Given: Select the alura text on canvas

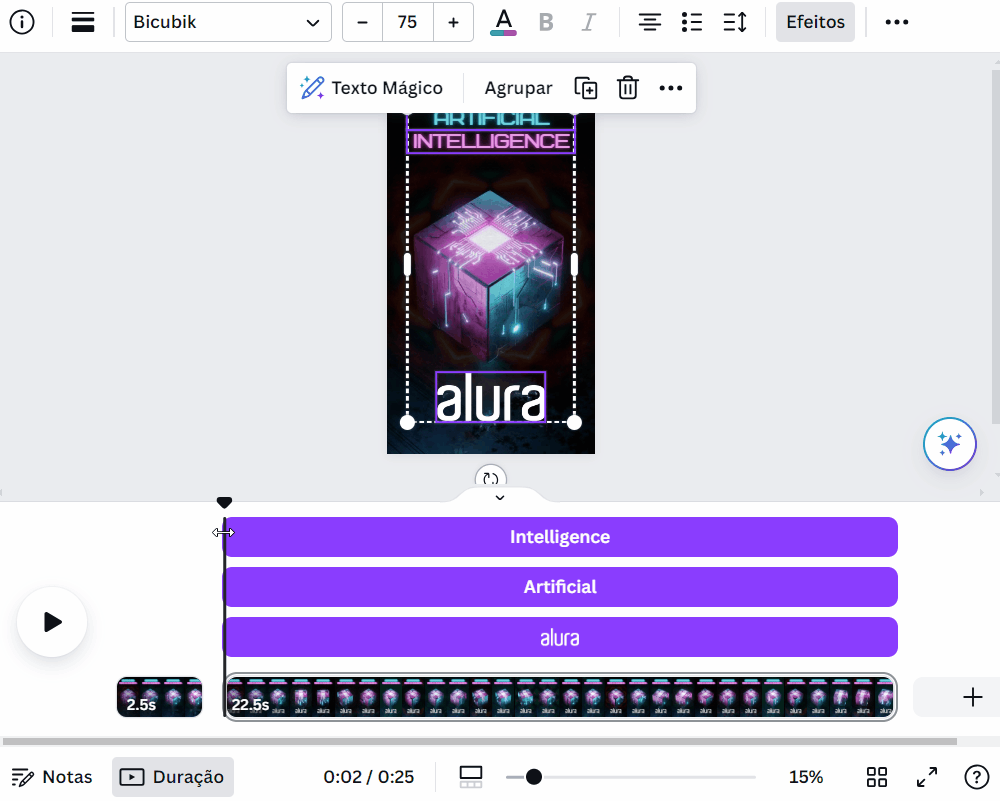Looking at the screenshot, I should 490,397.
